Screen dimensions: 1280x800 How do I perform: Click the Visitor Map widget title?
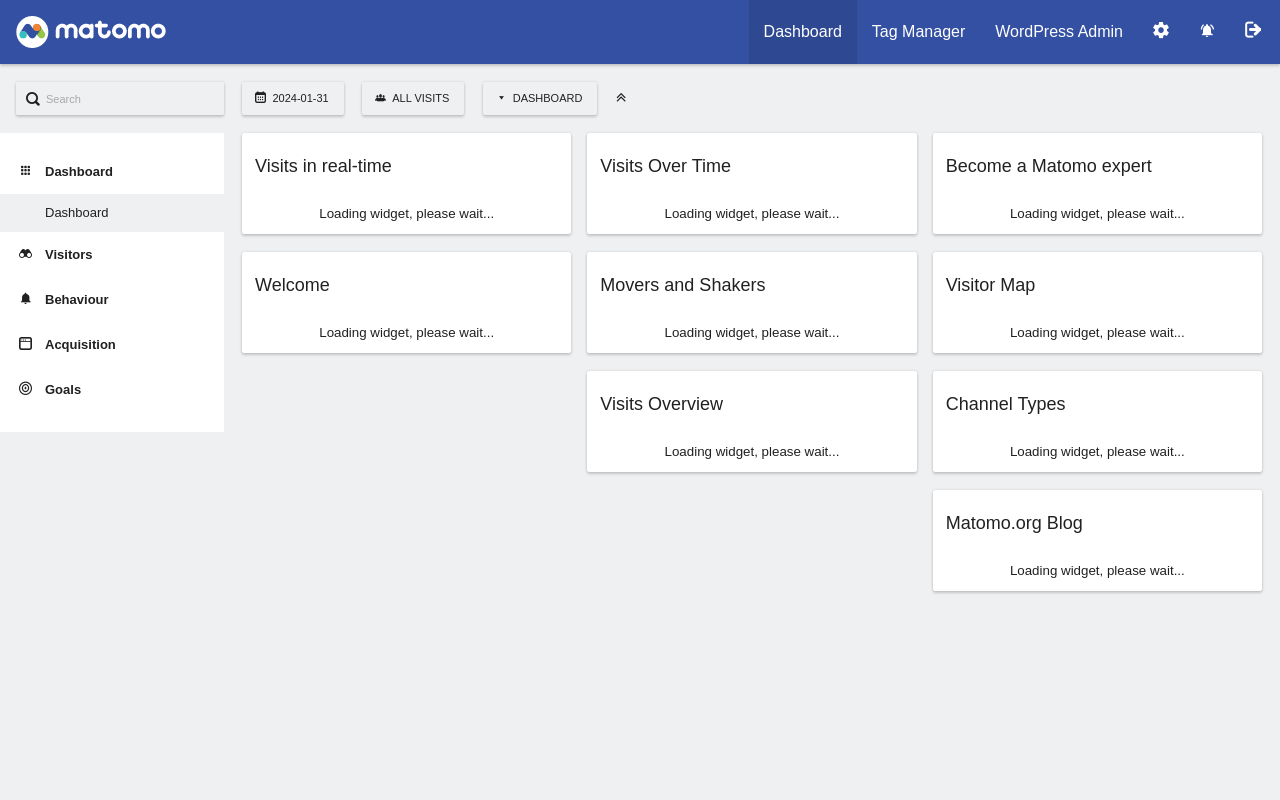coord(990,285)
